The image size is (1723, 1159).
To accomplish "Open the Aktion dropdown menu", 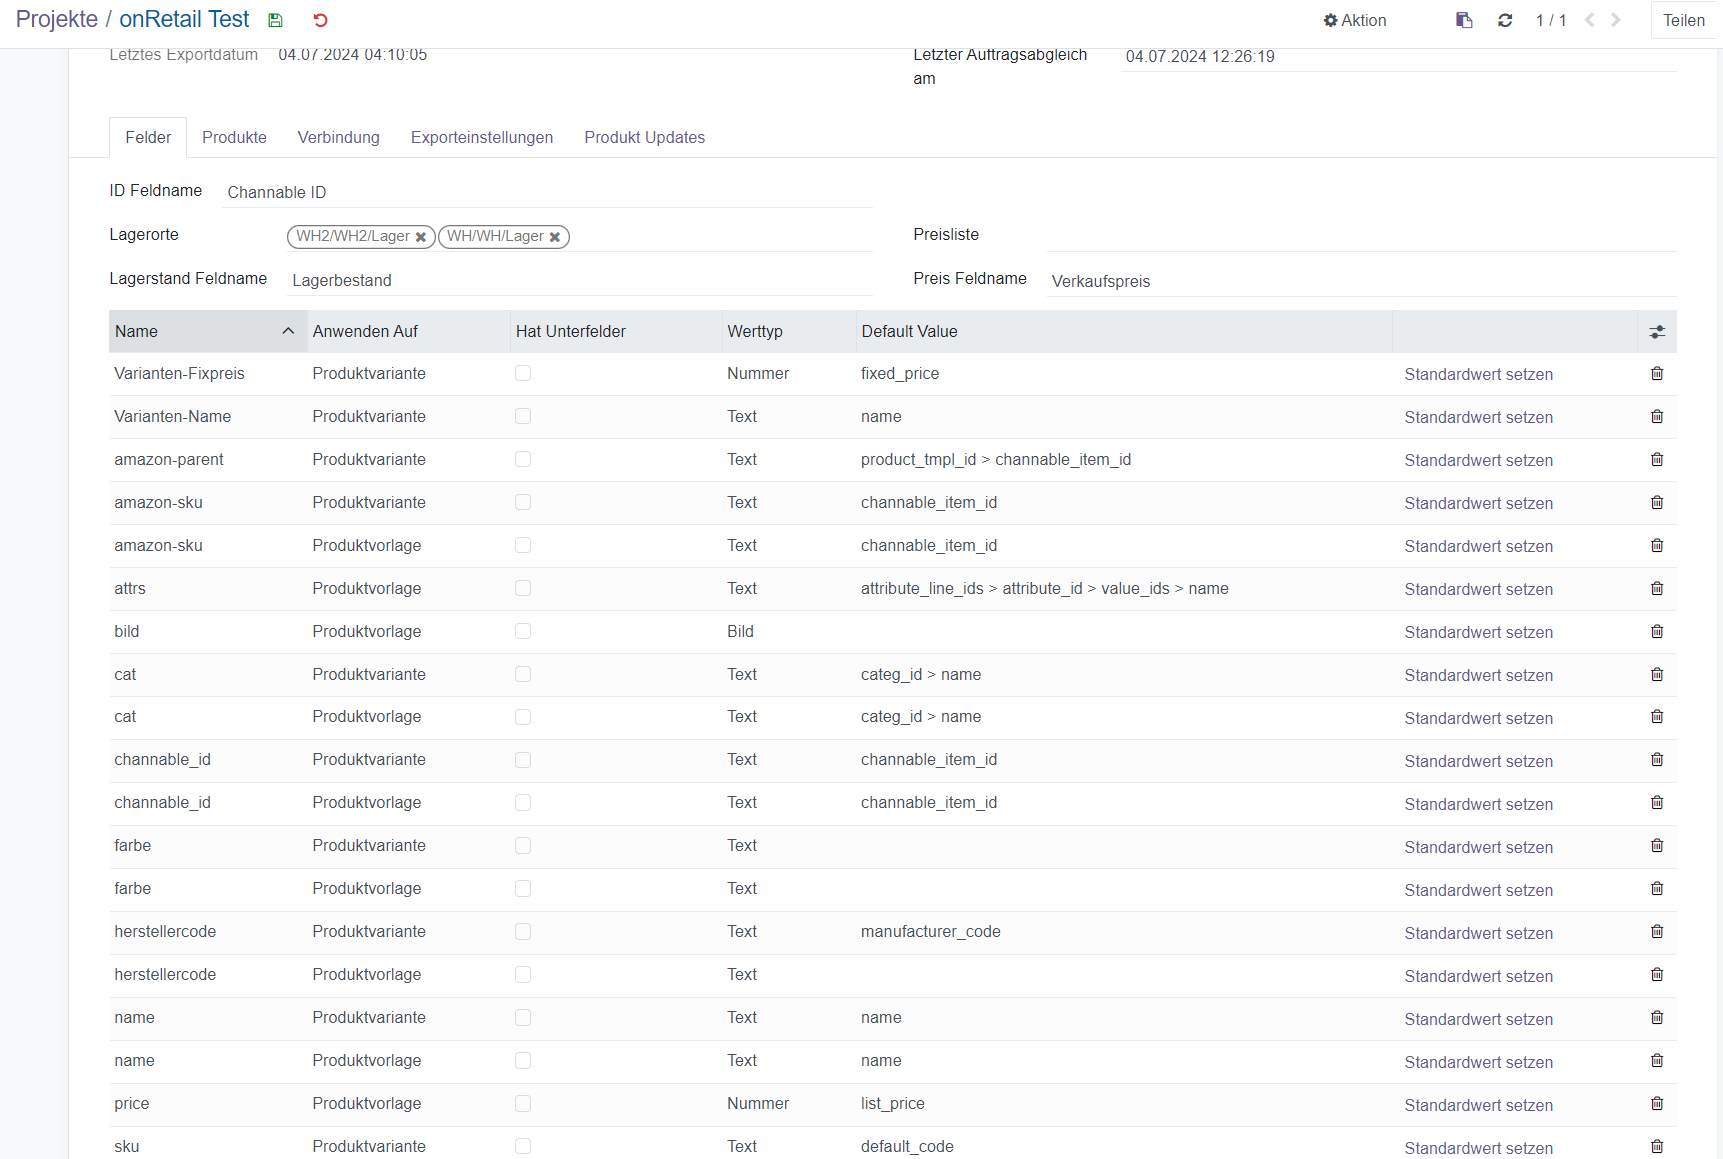I will pos(1355,20).
